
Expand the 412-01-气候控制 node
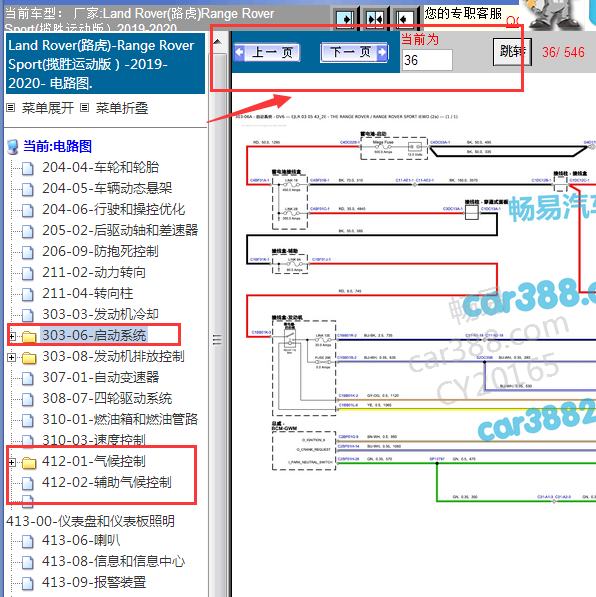(12, 463)
